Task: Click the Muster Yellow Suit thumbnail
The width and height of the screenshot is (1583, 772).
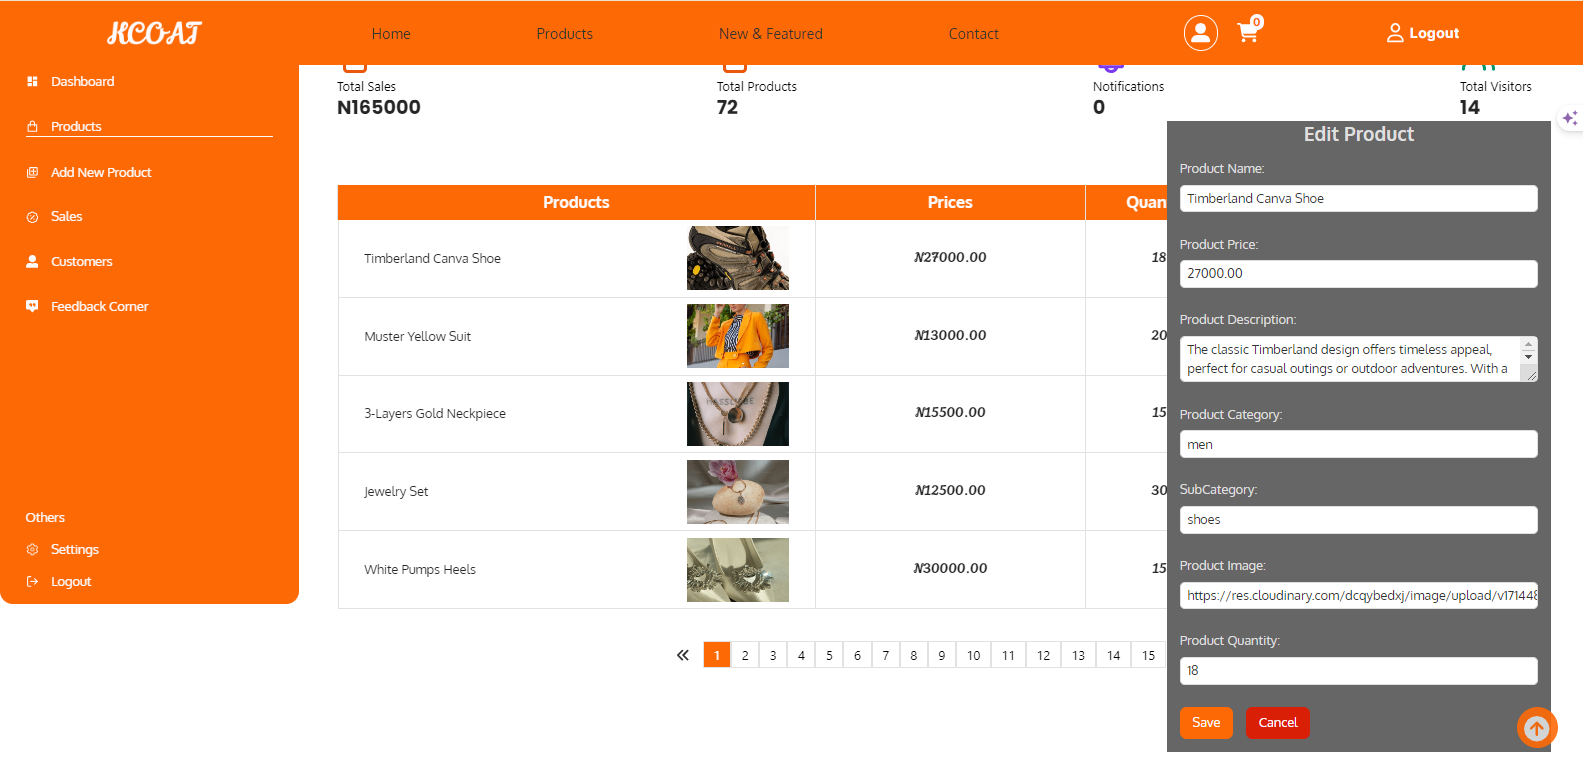Action: click(738, 336)
